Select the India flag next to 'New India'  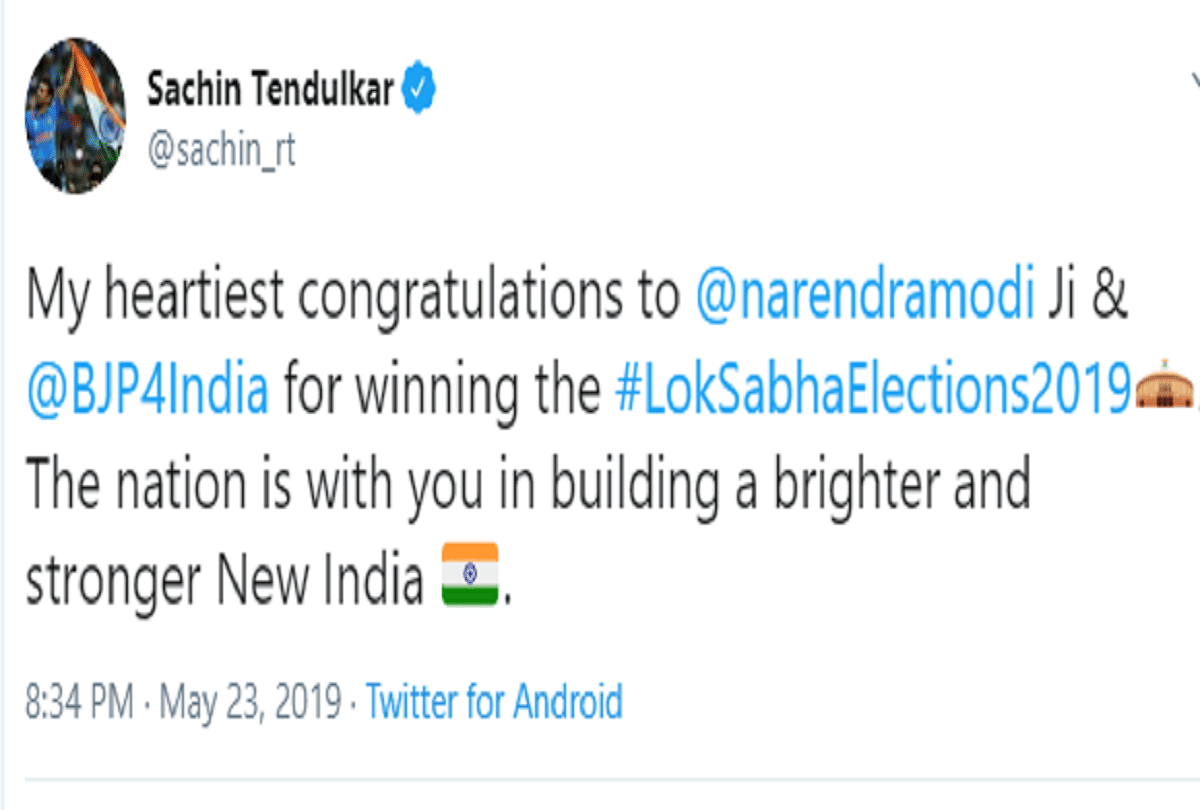[470, 573]
